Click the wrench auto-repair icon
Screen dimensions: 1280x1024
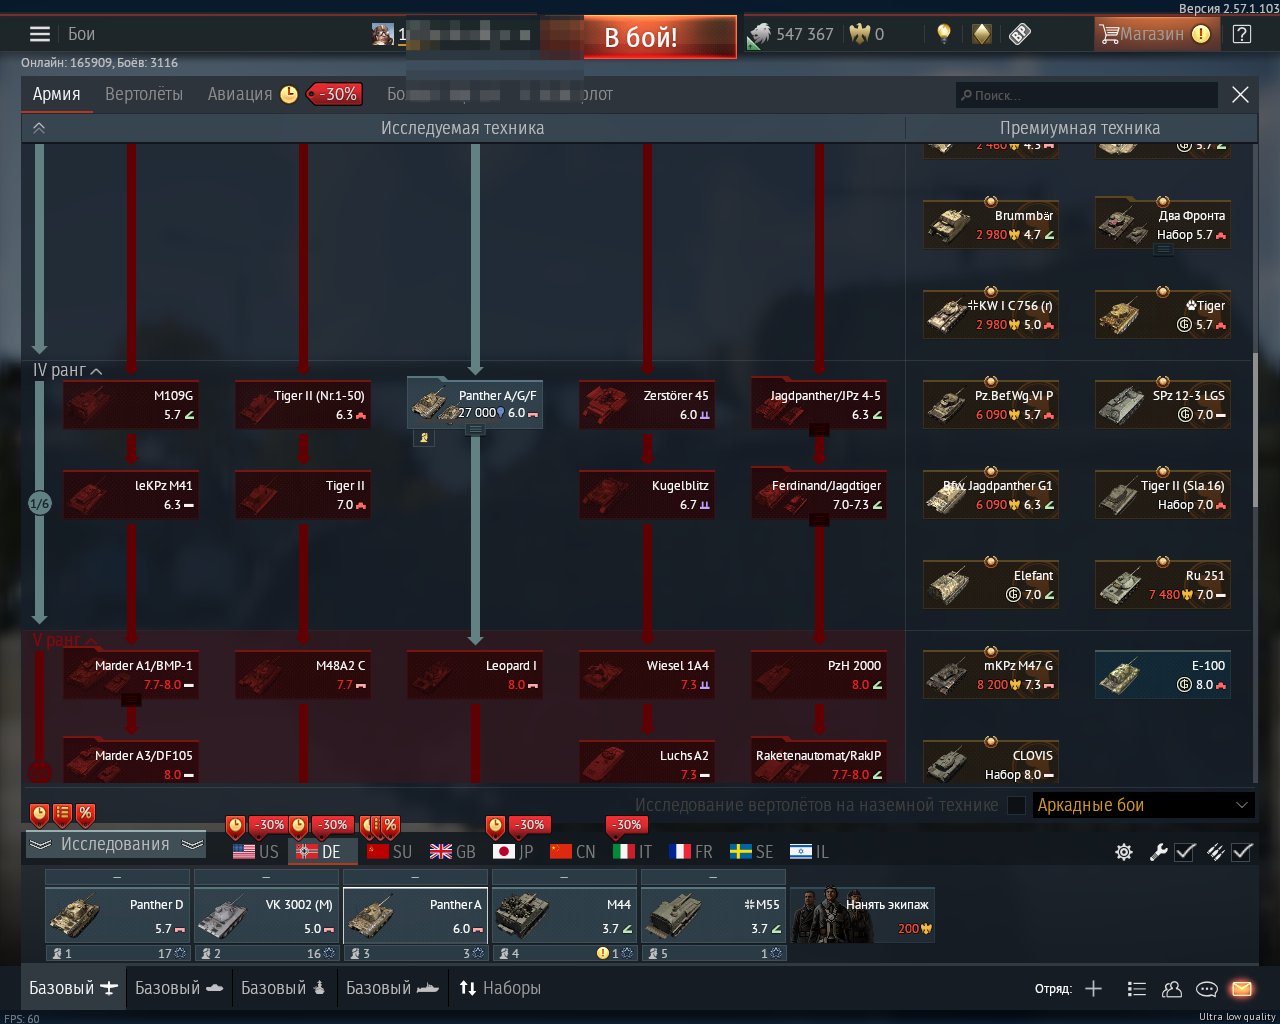(x=1159, y=852)
